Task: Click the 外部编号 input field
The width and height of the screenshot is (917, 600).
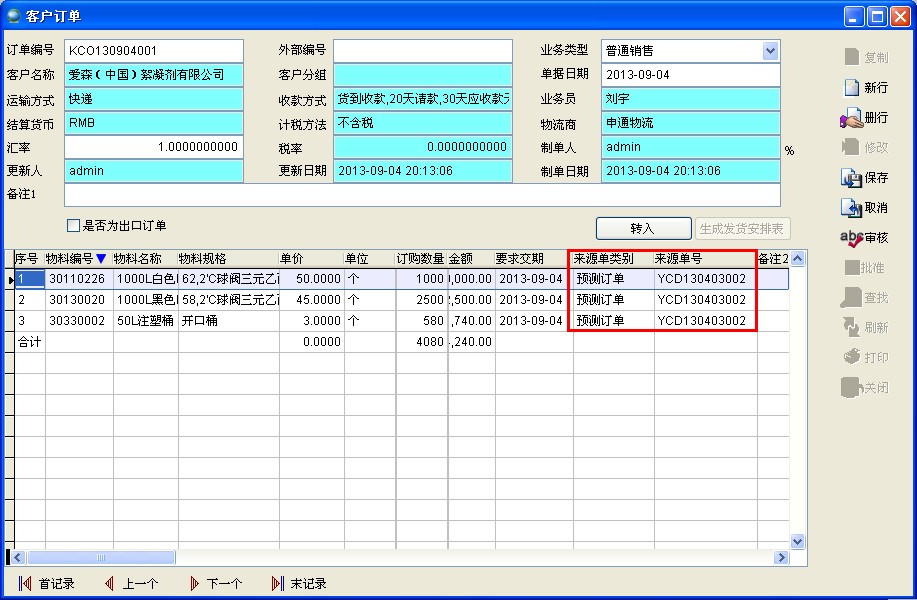Action: [x=422, y=51]
